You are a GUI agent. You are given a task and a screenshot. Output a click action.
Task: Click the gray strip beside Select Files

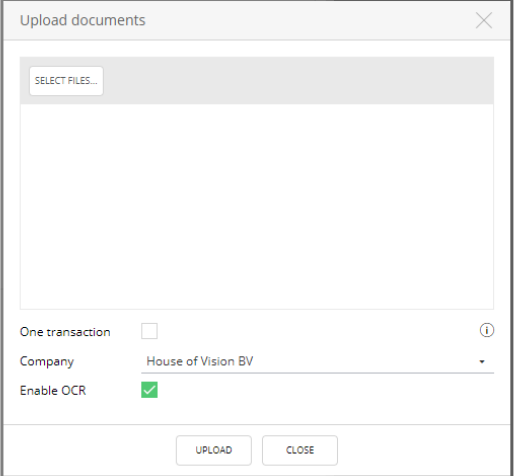298,81
